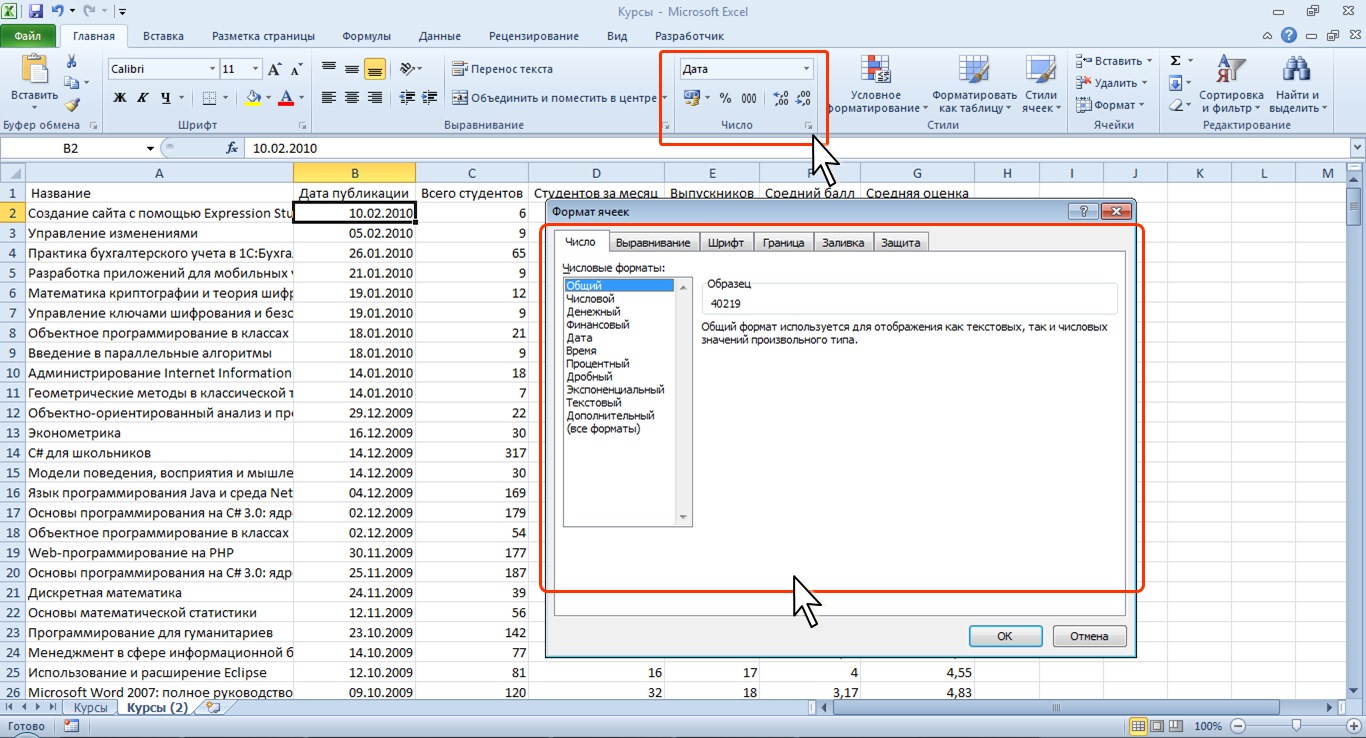Select Денежный in Числовые форматы list
The width and height of the screenshot is (1366, 738).
tap(620, 312)
